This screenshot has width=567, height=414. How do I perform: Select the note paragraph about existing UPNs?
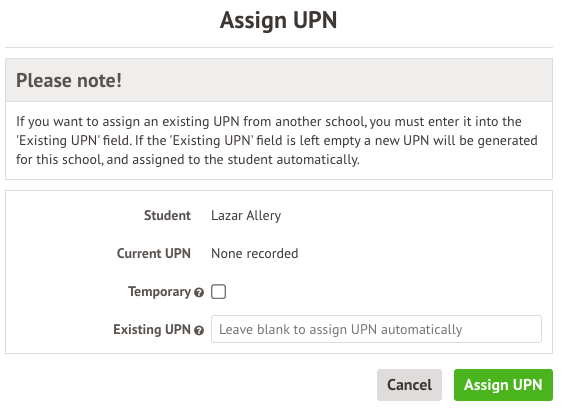click(277, 140)
